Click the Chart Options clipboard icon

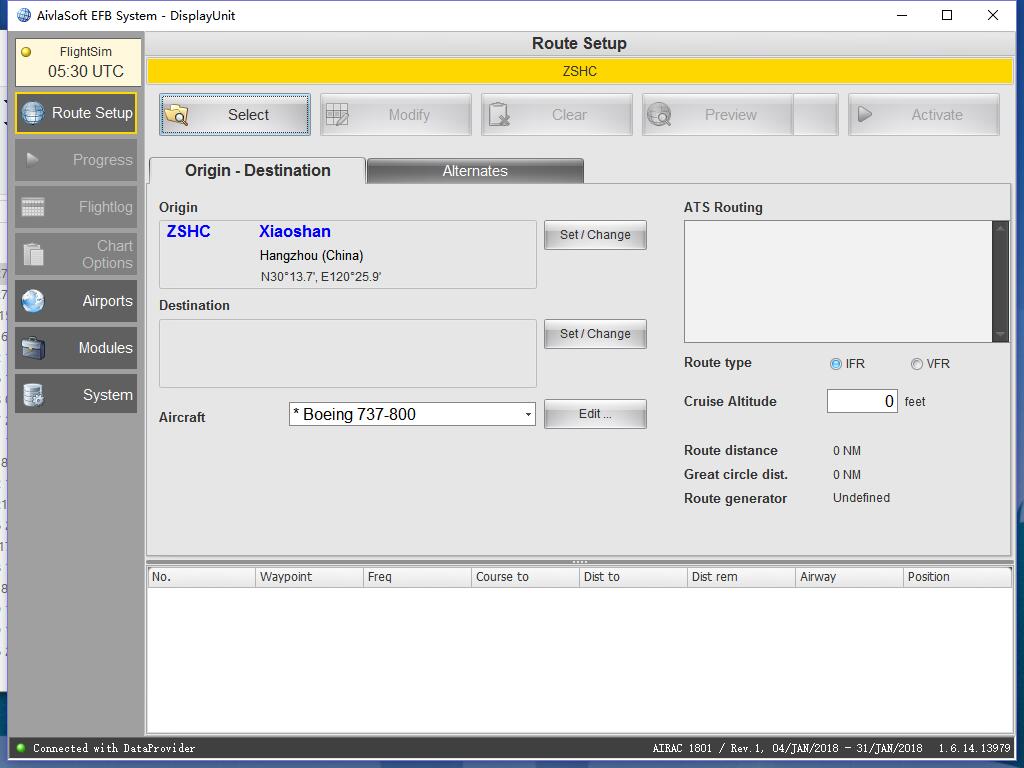point(33,254)
